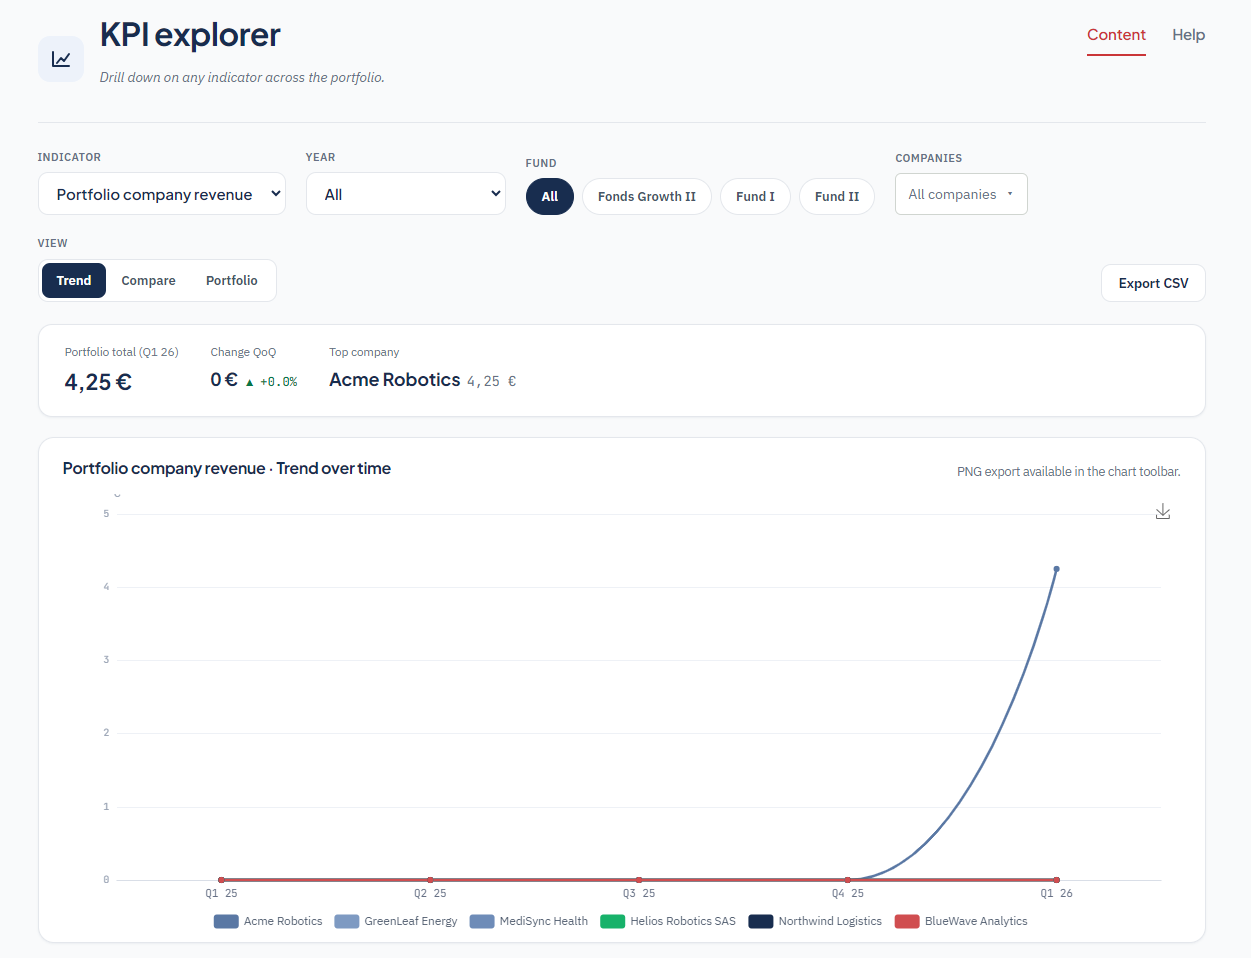
Task: Toggle Acme Robotics legend swatch
Action: point(226,921)
